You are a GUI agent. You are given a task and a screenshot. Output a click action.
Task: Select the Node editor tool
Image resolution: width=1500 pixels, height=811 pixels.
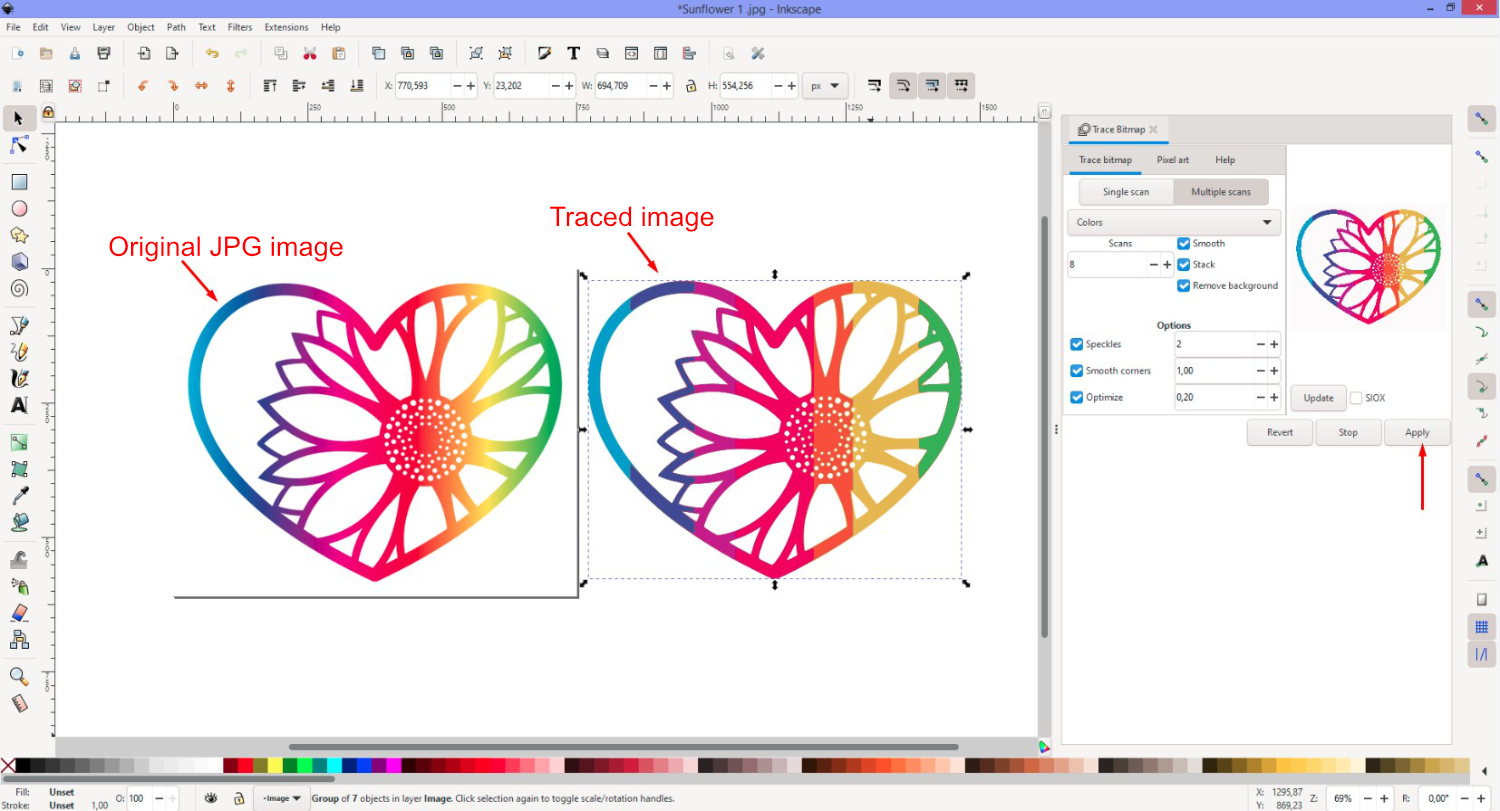click(19, 145)
